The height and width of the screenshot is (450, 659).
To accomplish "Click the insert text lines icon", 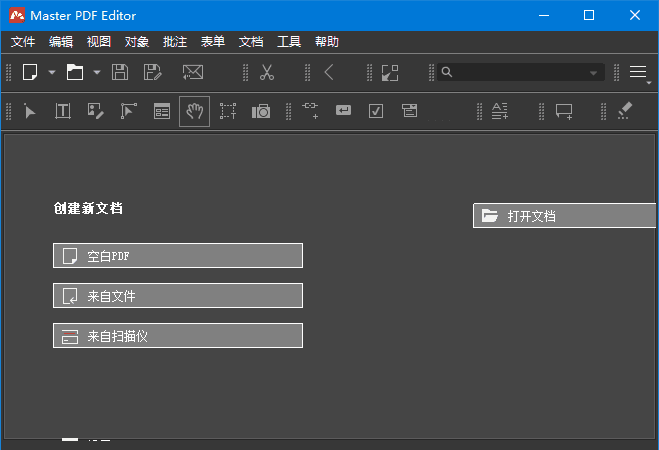I will pyautogui.click(x=500, y=111).
